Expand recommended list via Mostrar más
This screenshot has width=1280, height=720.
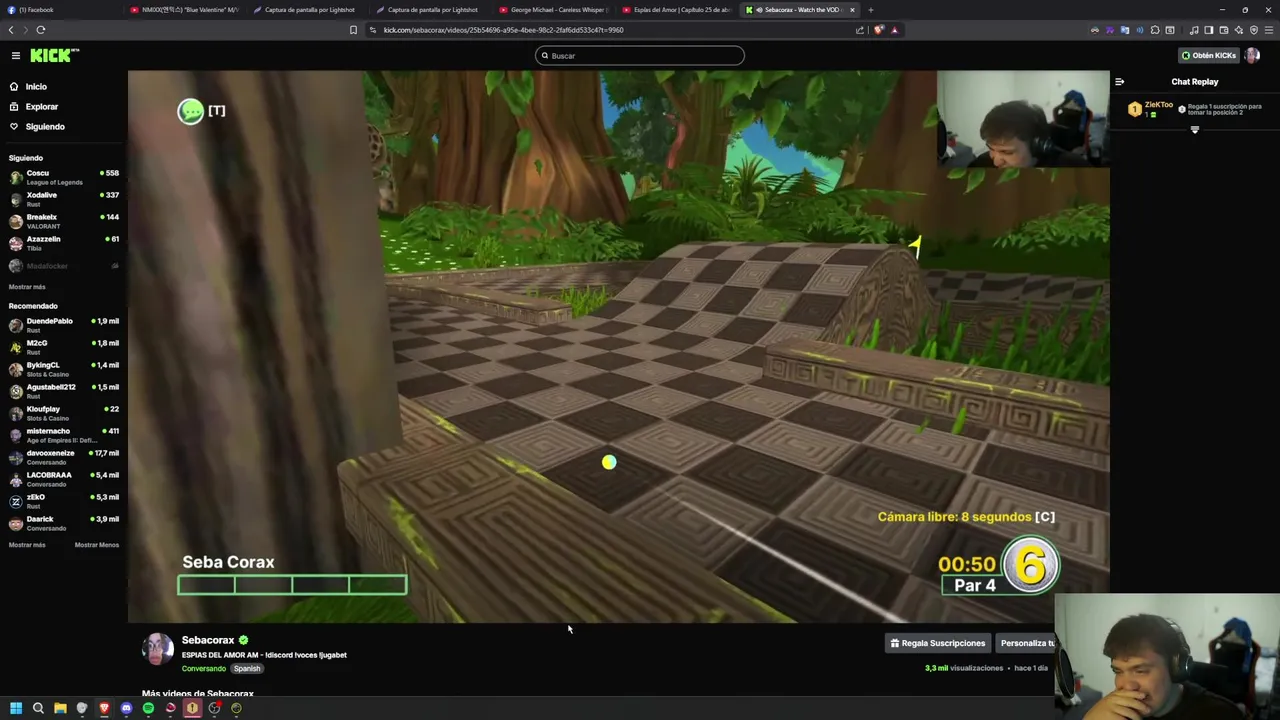[27, 545]
